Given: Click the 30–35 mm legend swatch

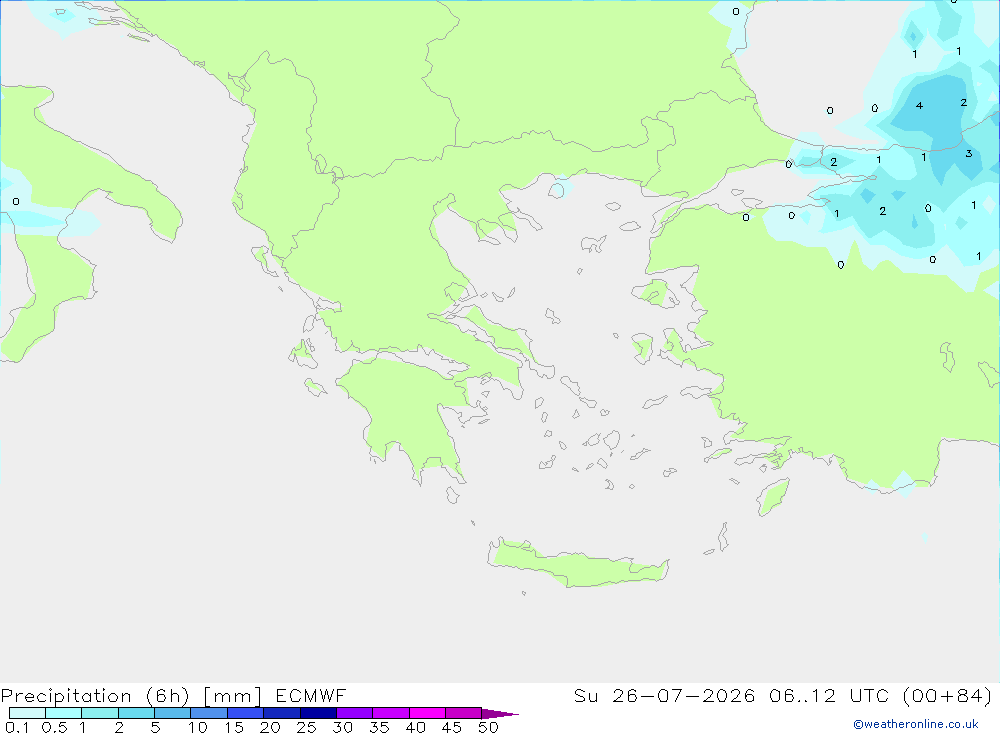Looking at the screenshot, I should point(355,713).
